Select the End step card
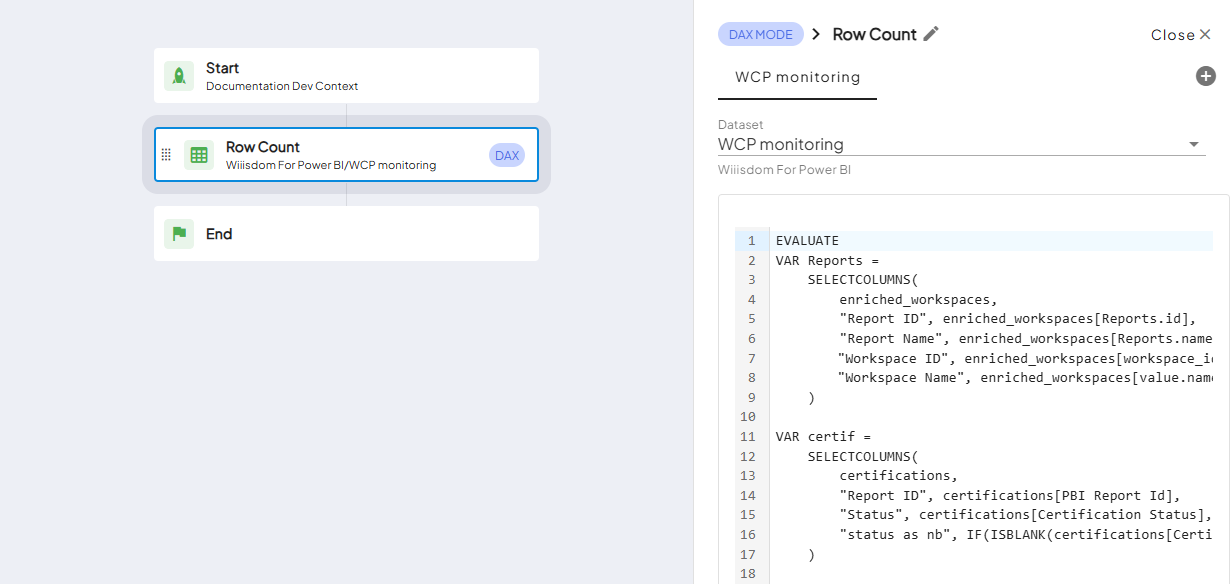This screenshot has width=1231, height=584. pos(346,233)
